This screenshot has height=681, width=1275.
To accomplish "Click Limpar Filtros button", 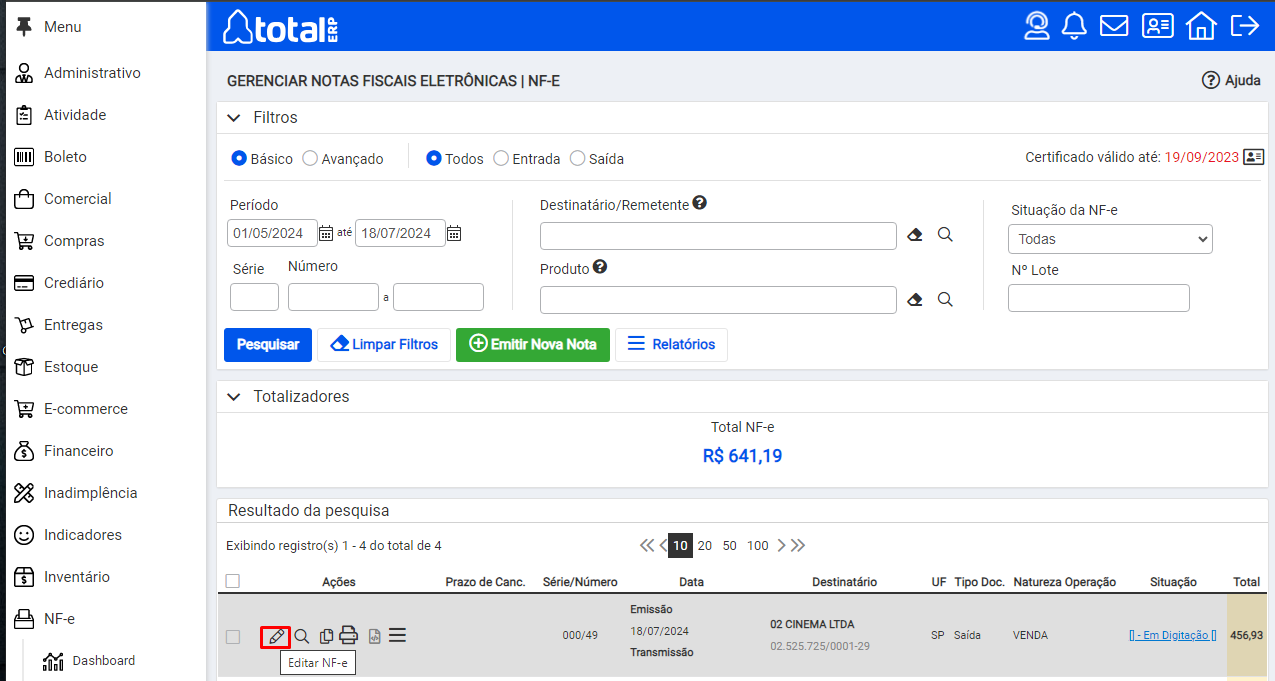I will click(384, 344).
